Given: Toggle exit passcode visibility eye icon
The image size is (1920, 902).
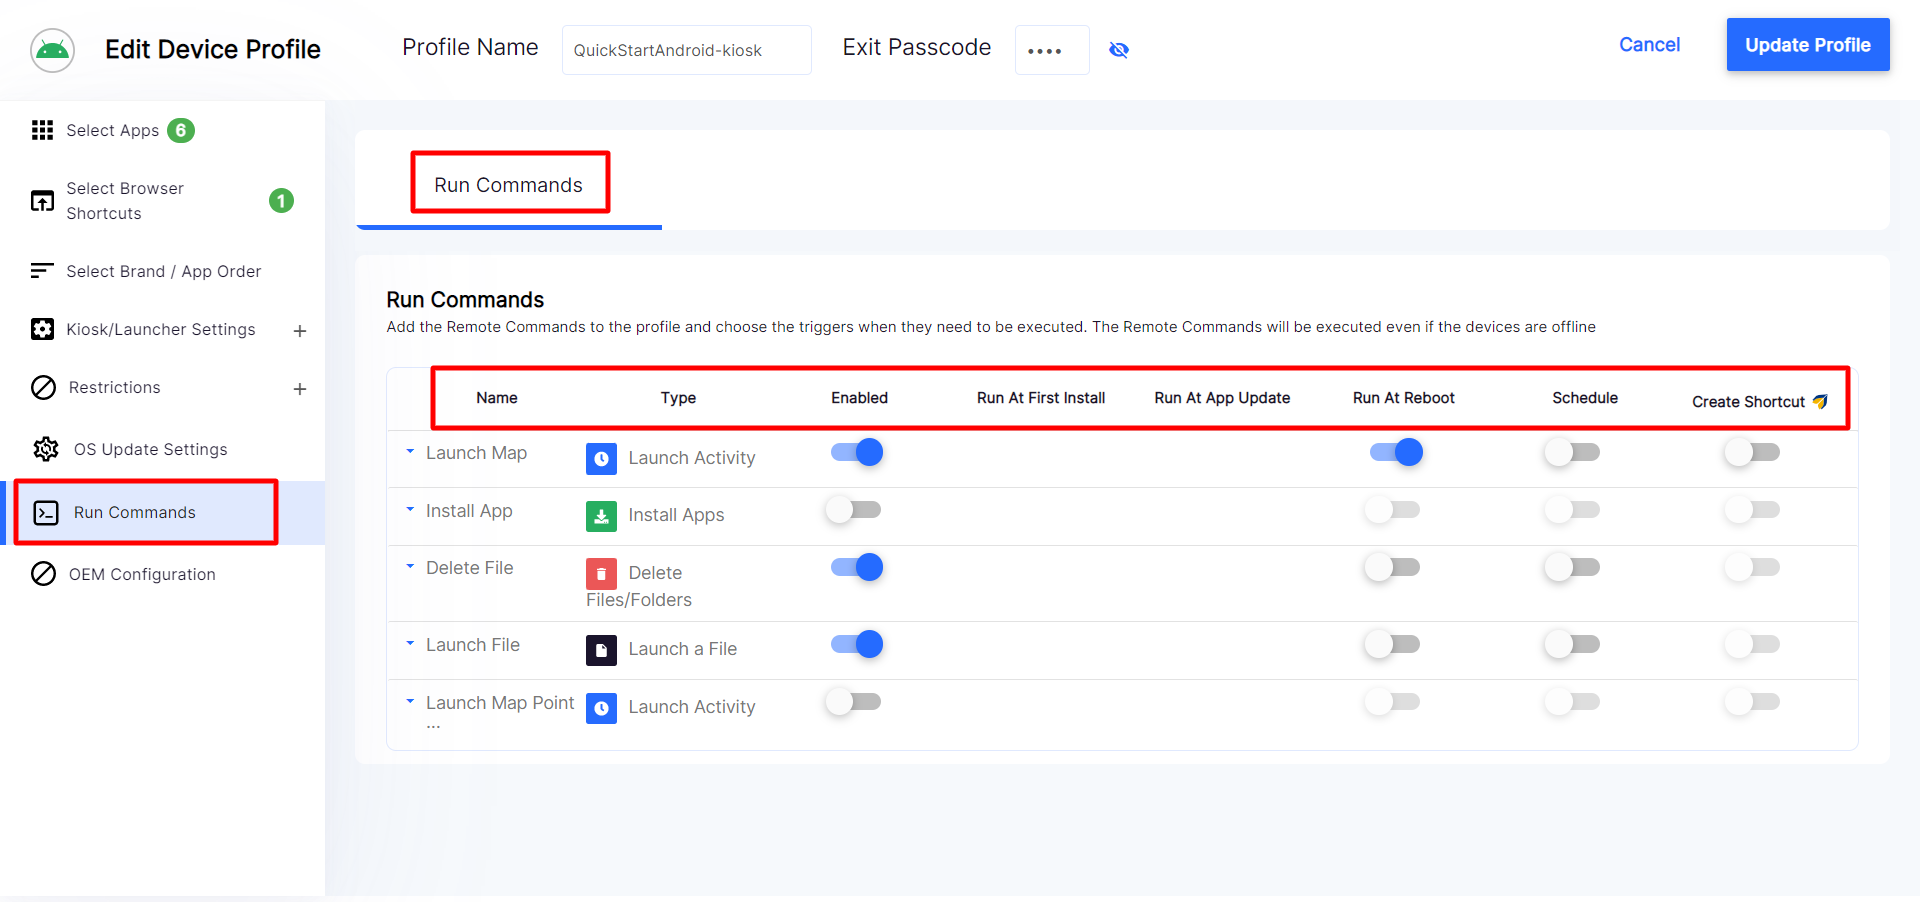Looking at the screenshot, I should [x=1119, y=50].
